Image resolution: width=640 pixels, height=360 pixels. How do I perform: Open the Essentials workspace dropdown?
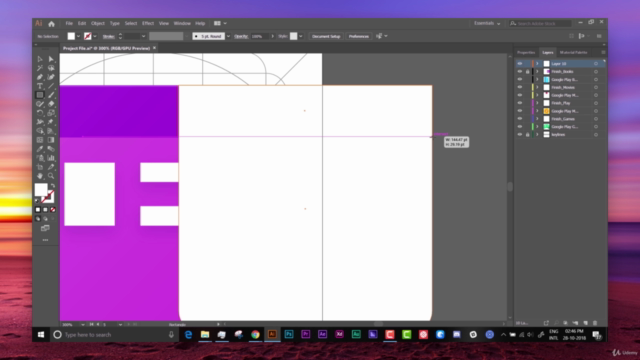[487, 24]
